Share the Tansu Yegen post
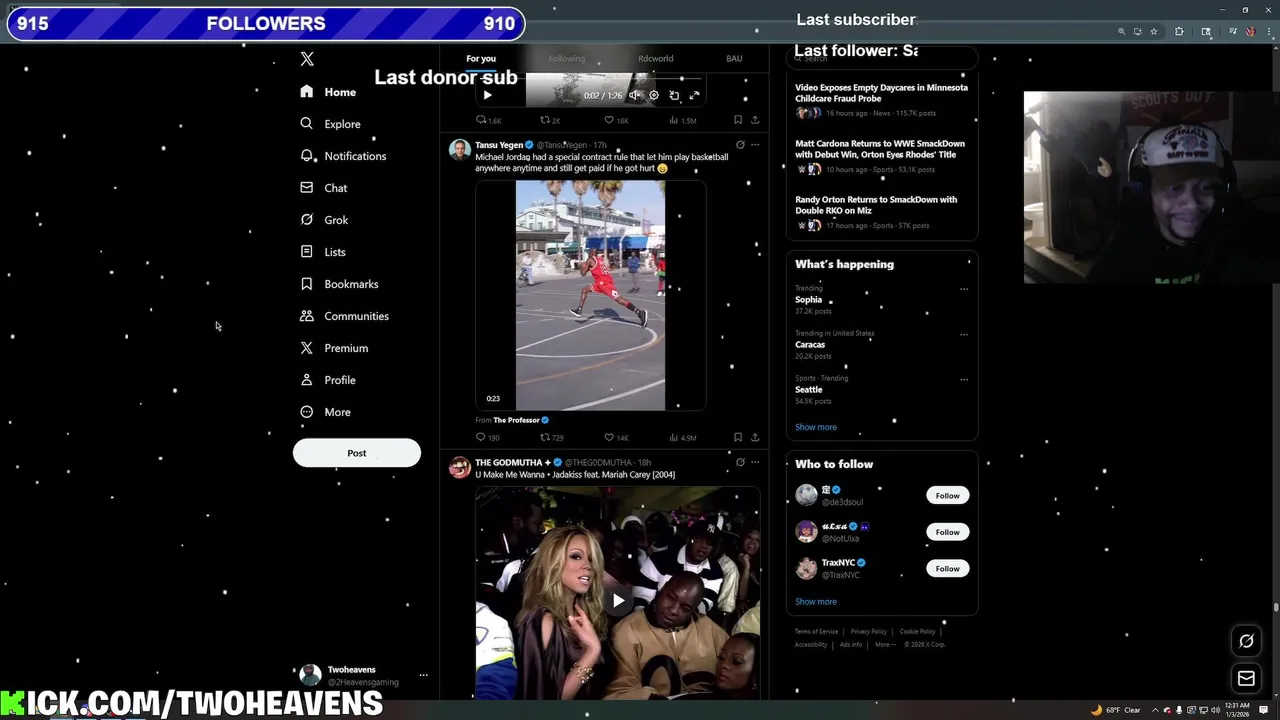Viewport: 1280px width, 720px height. coord(755,437)
